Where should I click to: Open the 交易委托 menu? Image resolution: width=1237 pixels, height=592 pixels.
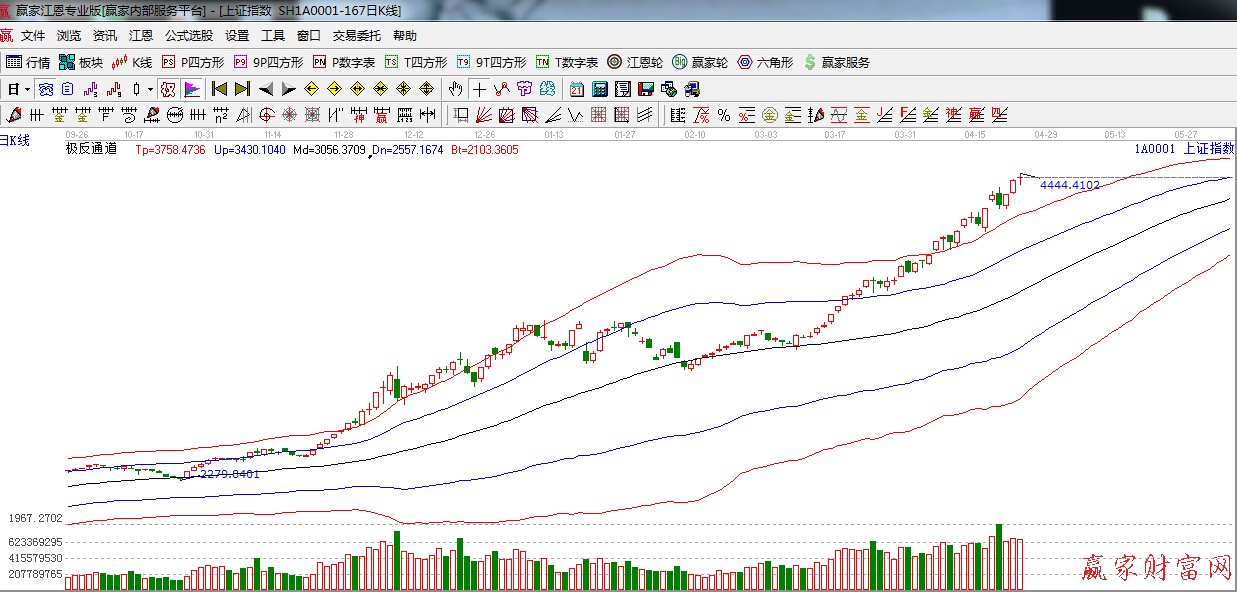[x=357, y=36]
